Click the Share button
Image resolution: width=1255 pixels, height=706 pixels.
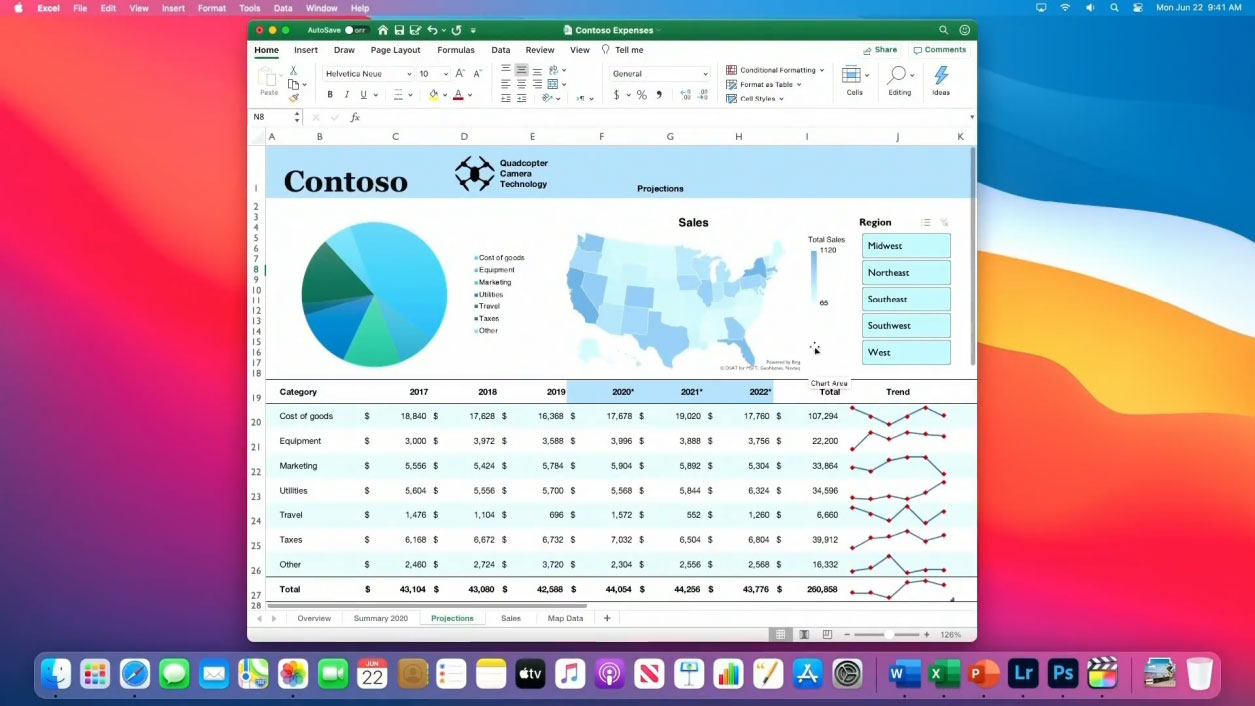click(x=880, y=50)
